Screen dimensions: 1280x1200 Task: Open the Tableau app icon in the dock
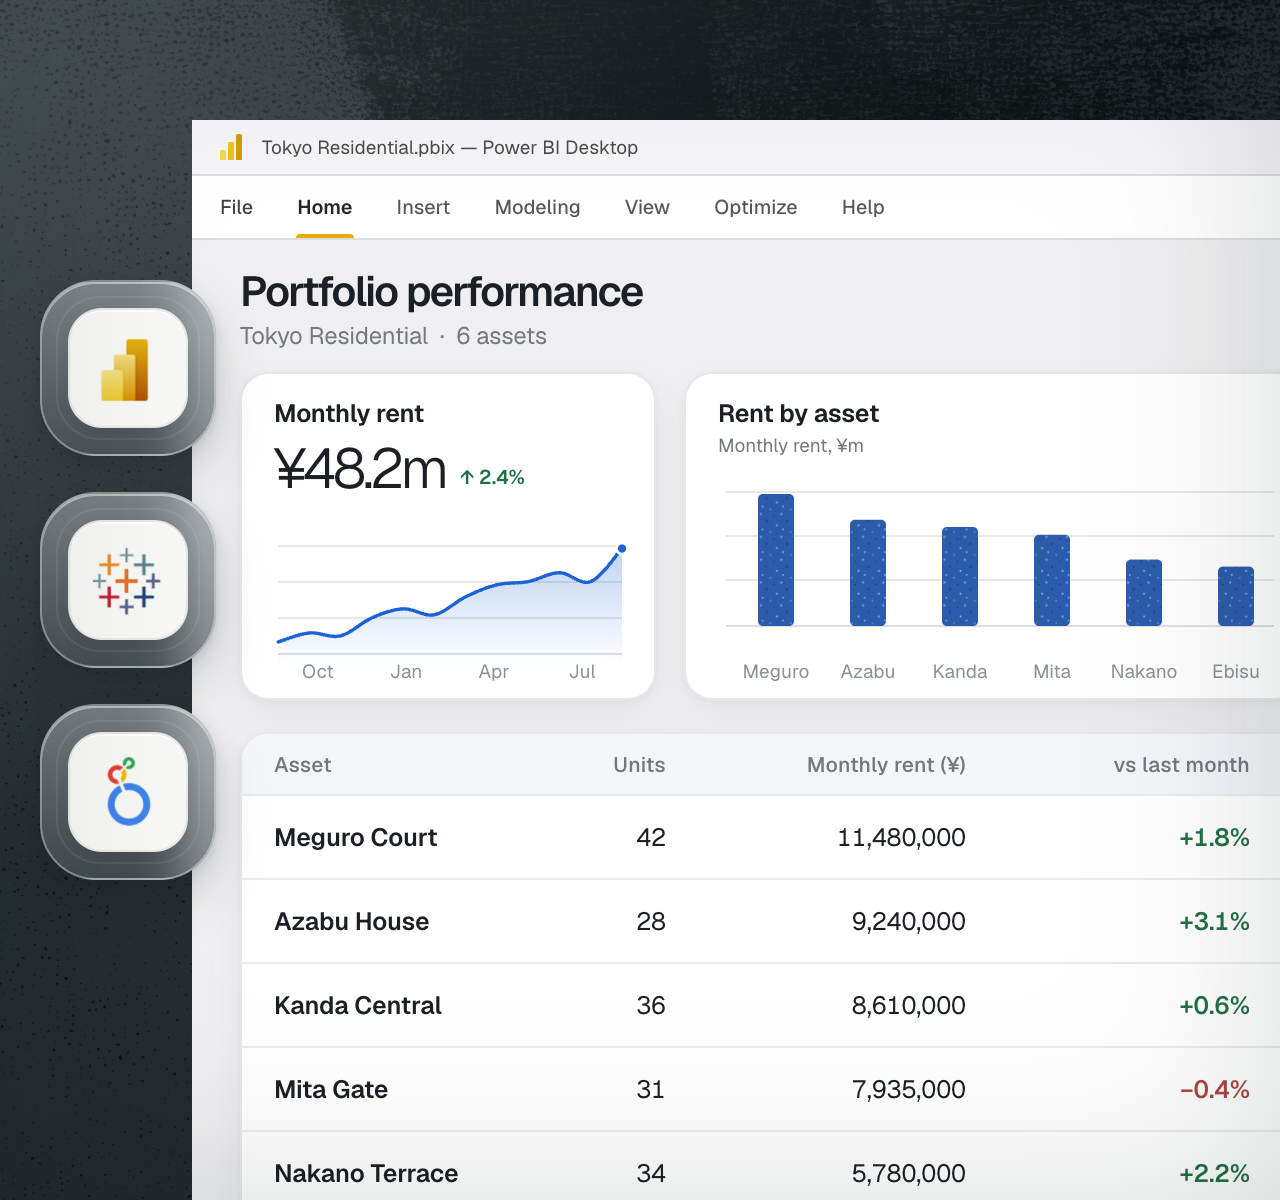pyautogui.click(x=128, y=580)
